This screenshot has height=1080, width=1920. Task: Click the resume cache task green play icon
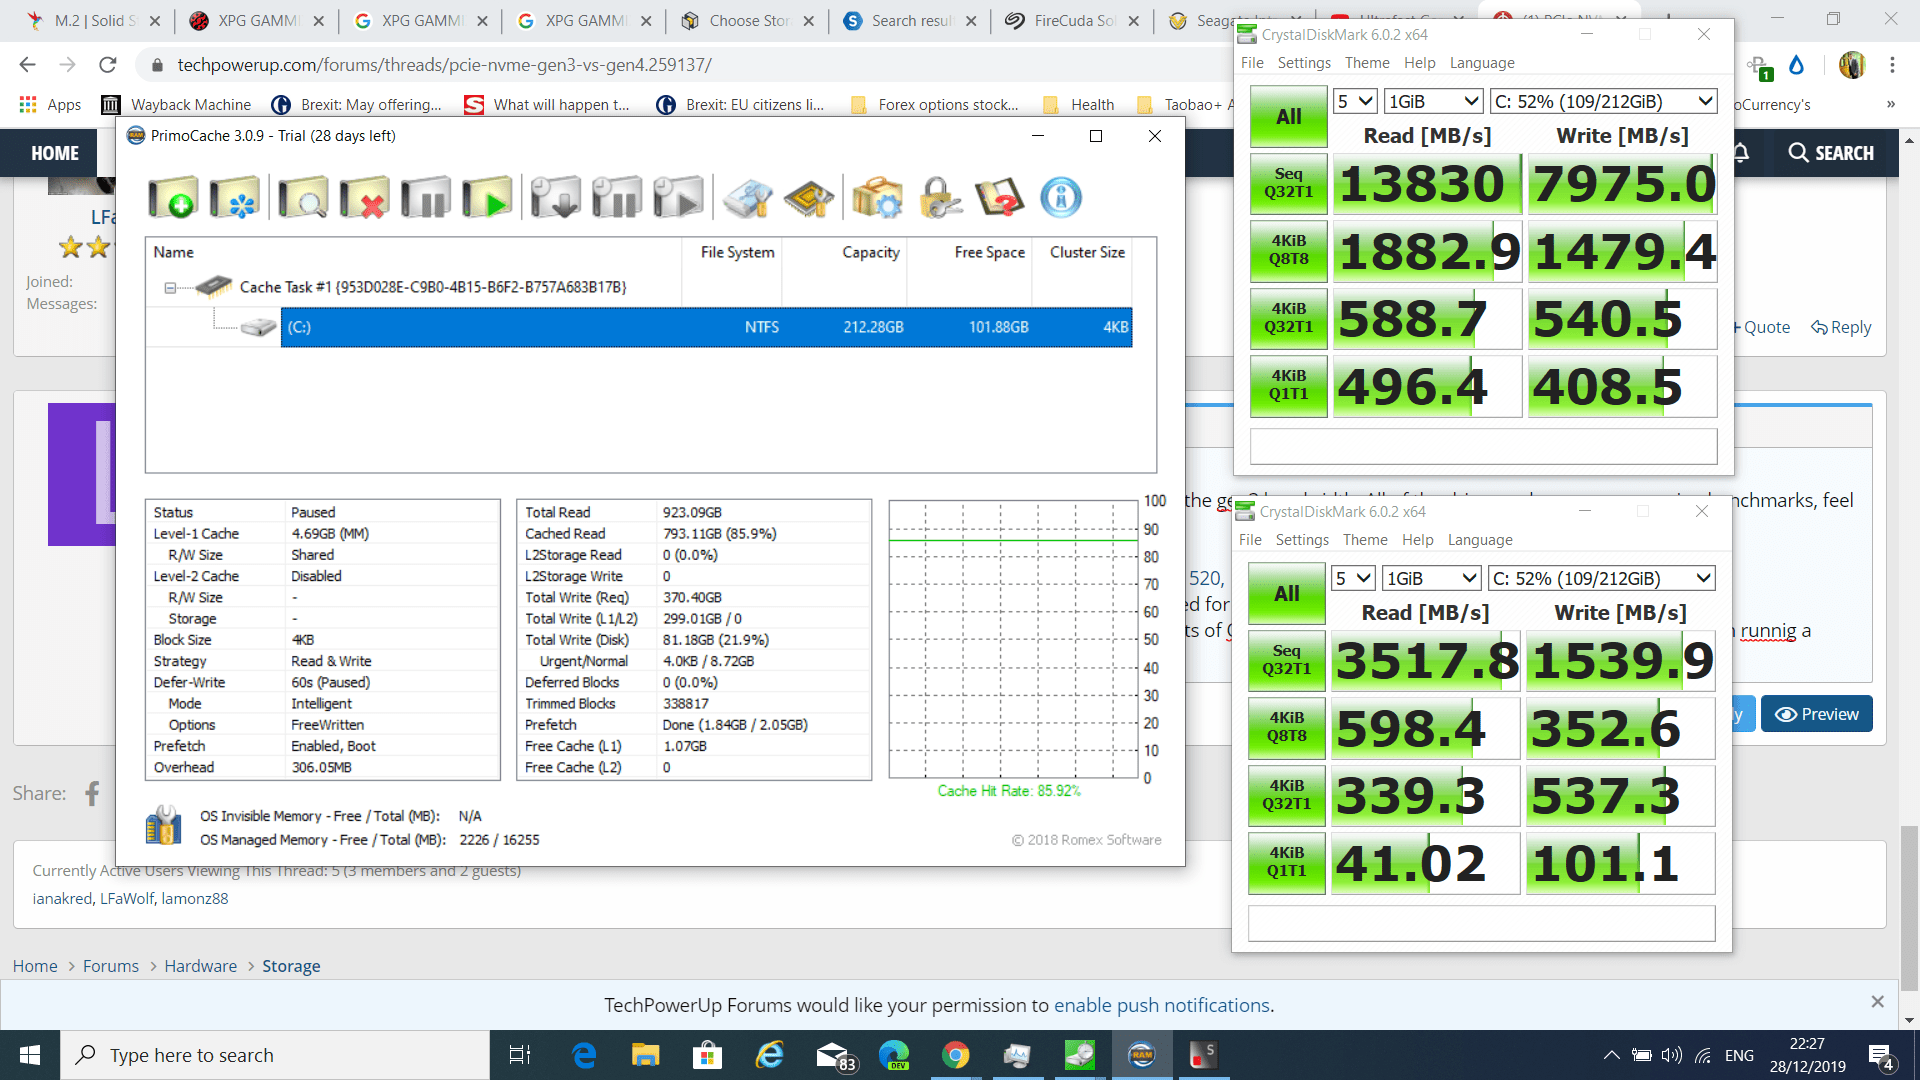click(487, 197)
